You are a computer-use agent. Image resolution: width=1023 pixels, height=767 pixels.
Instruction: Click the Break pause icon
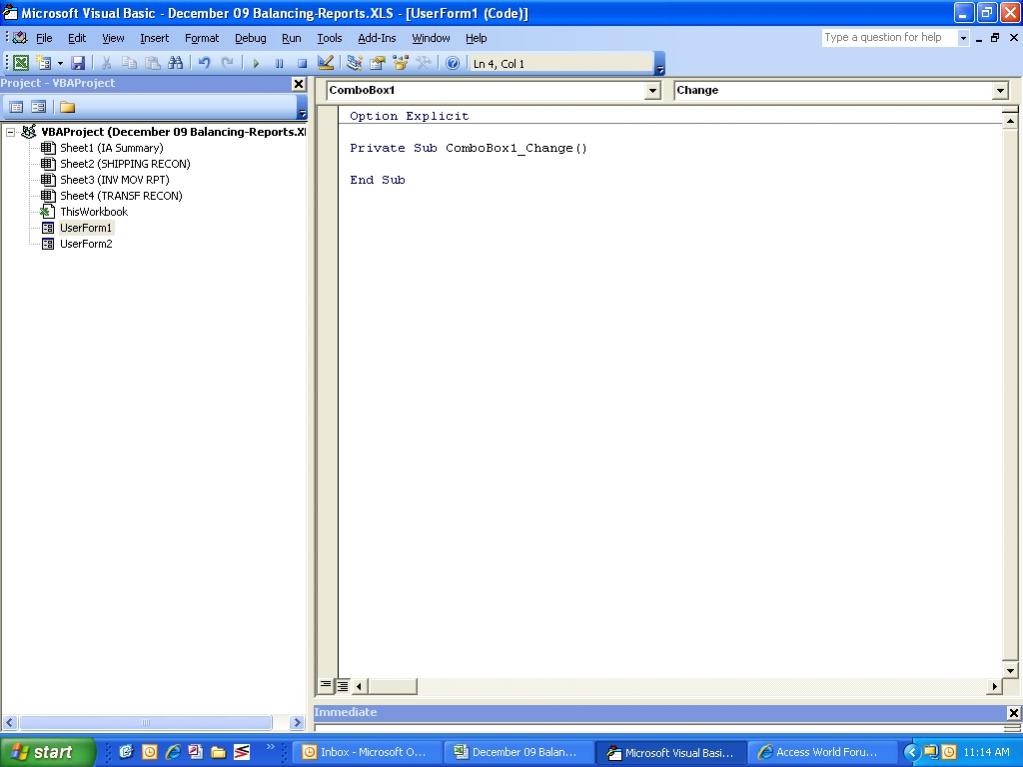[279, 63]
